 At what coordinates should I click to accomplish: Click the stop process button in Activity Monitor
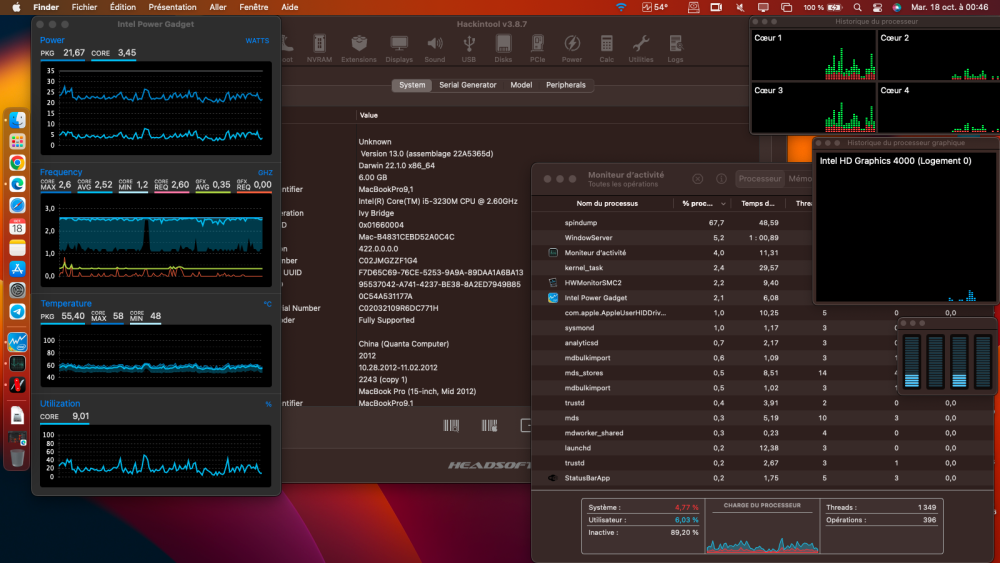tap(698, 179)
